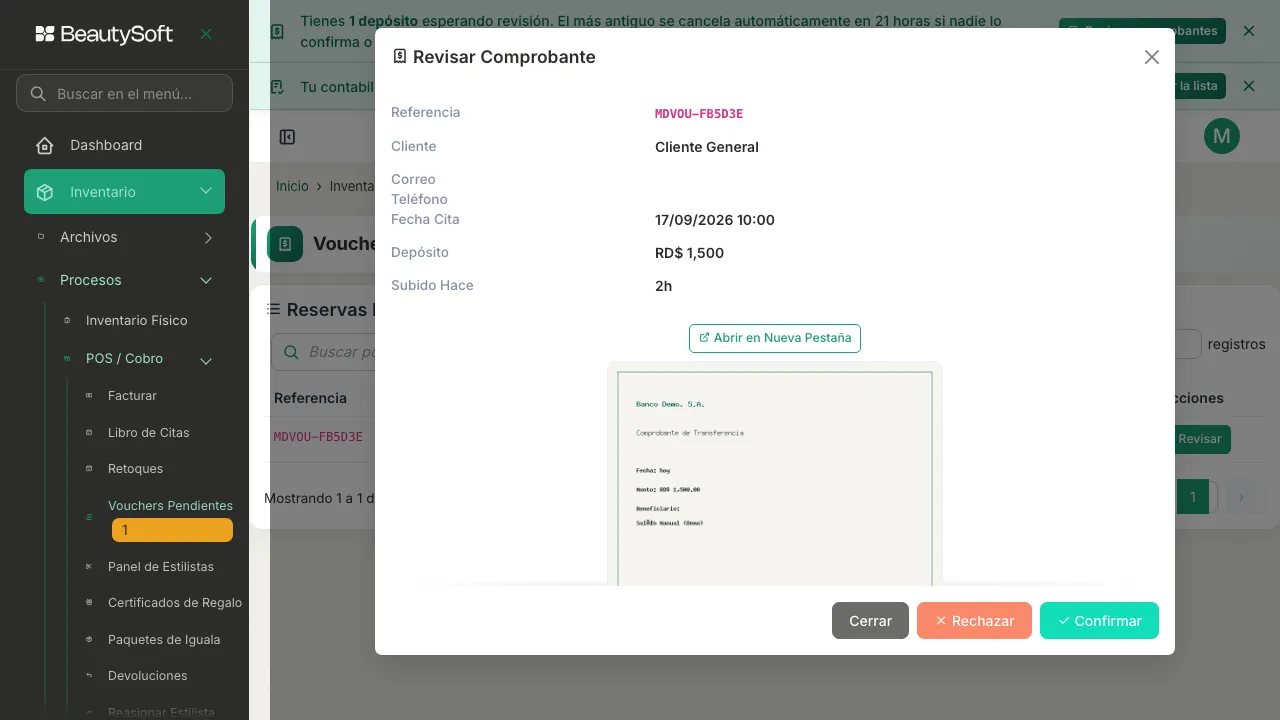Confirm the voucher with Confirmar

(x=1099, y=621)
